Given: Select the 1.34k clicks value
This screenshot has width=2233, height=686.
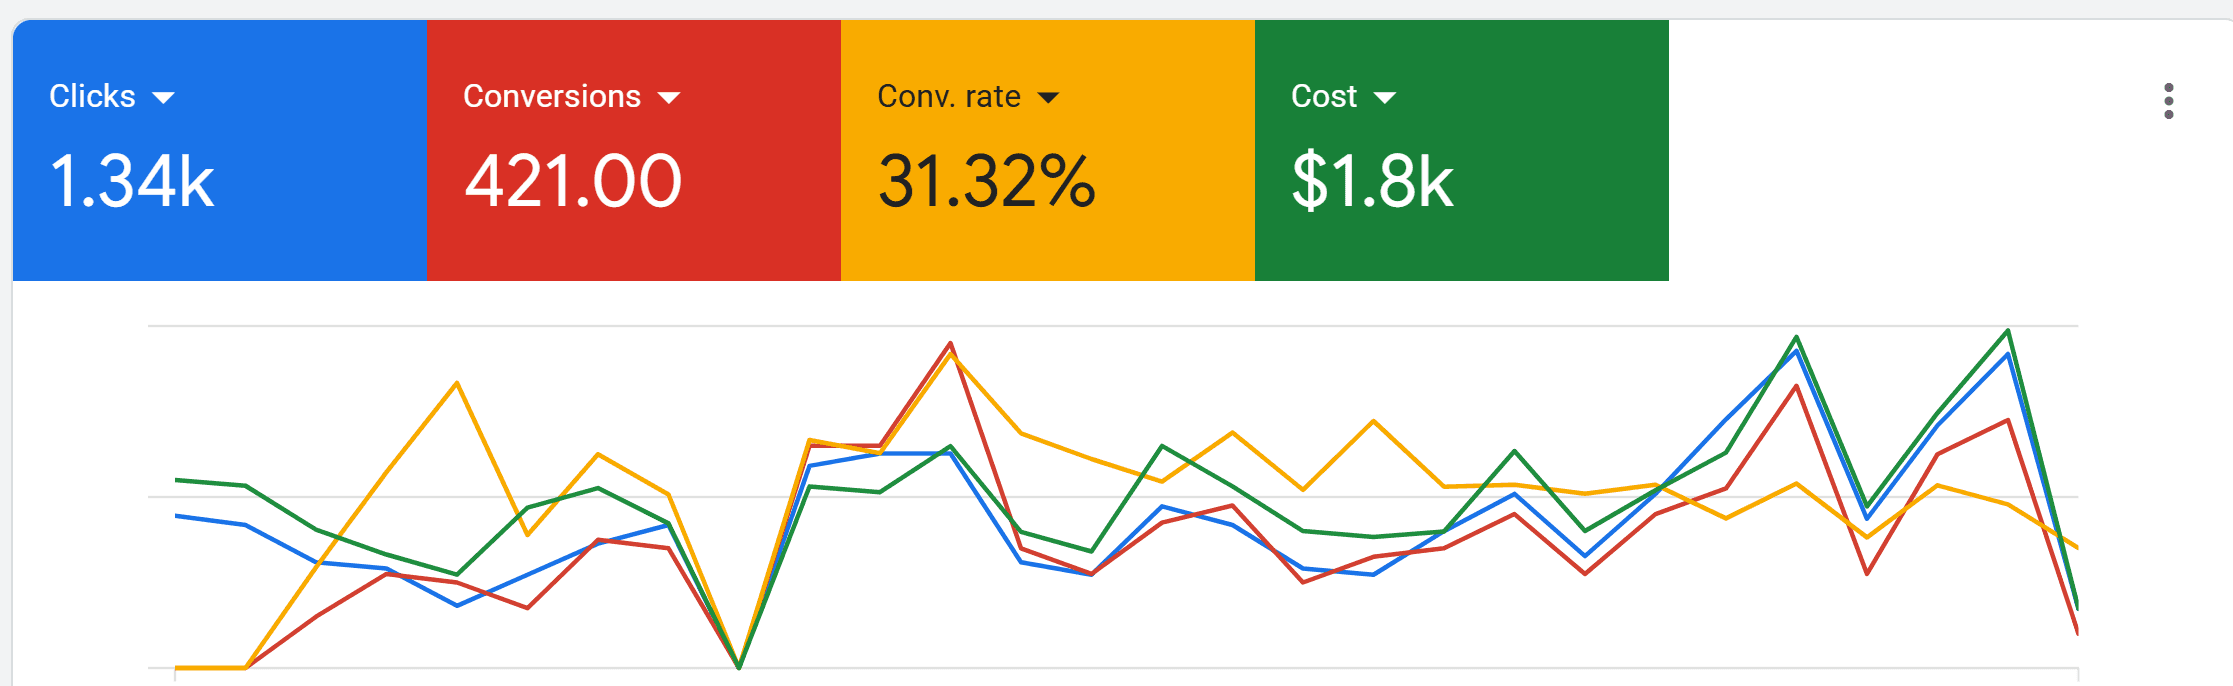Looking at the screenshot, I should click(x=132, y=181).
